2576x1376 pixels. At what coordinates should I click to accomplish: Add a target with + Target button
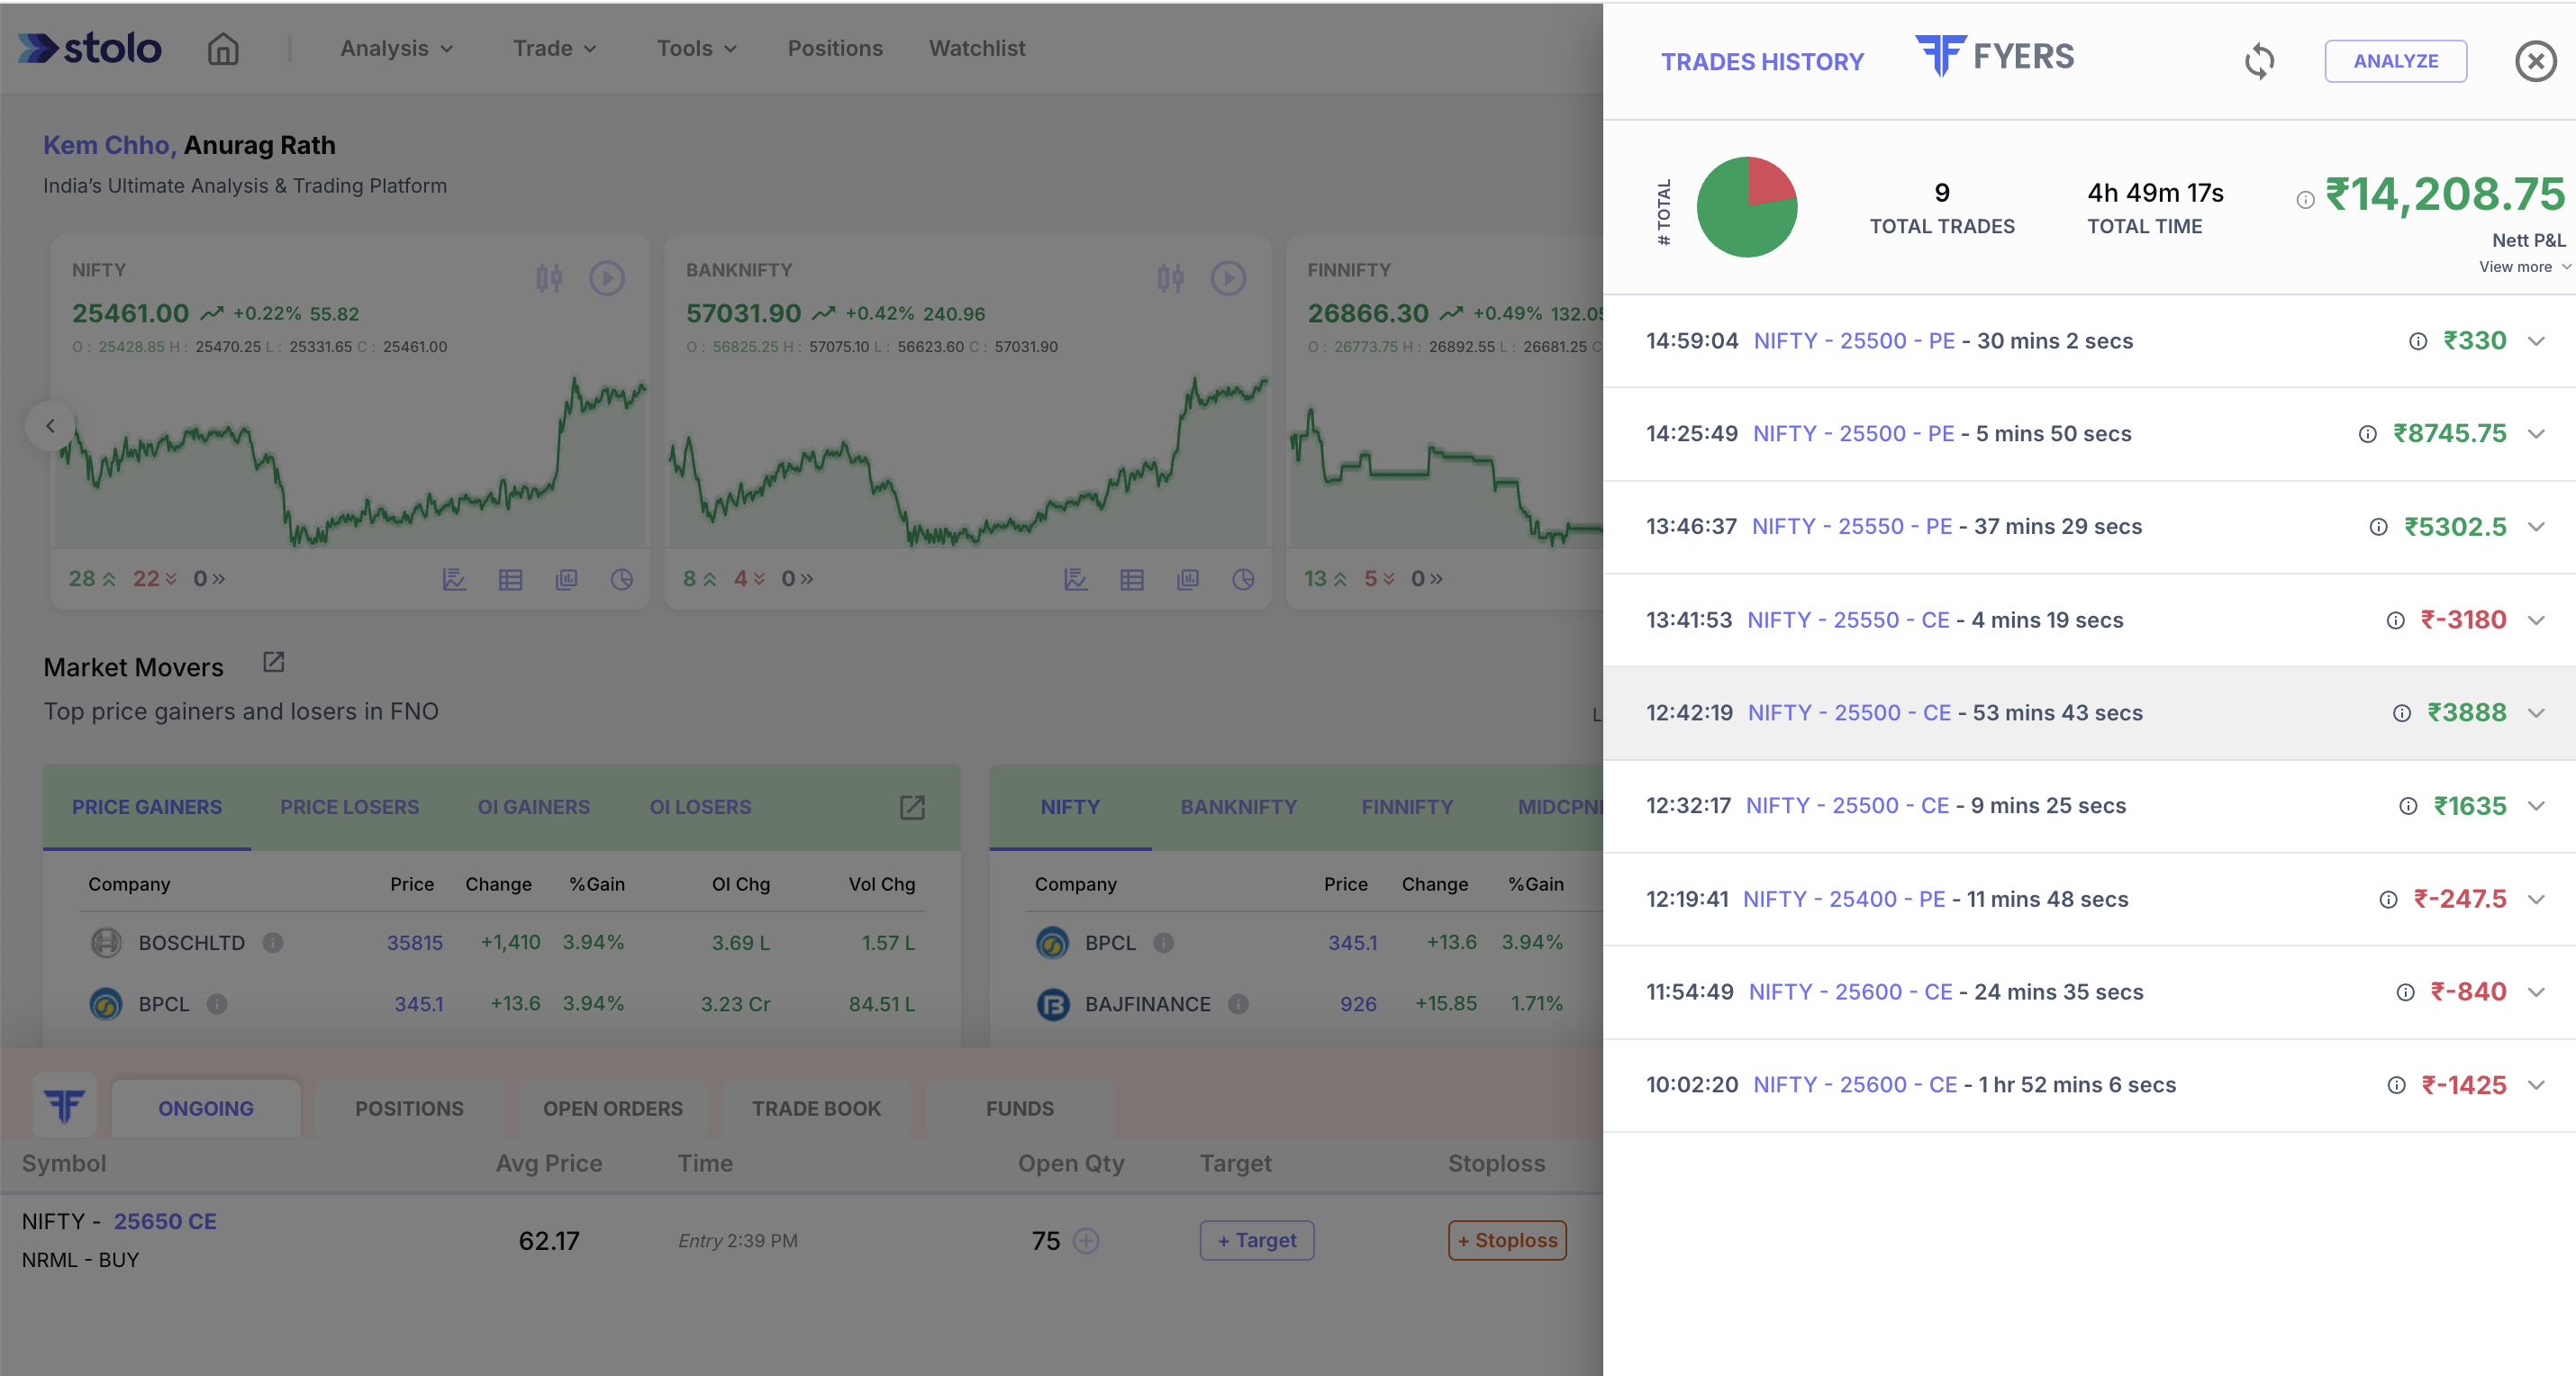tap(1257, 1241)
